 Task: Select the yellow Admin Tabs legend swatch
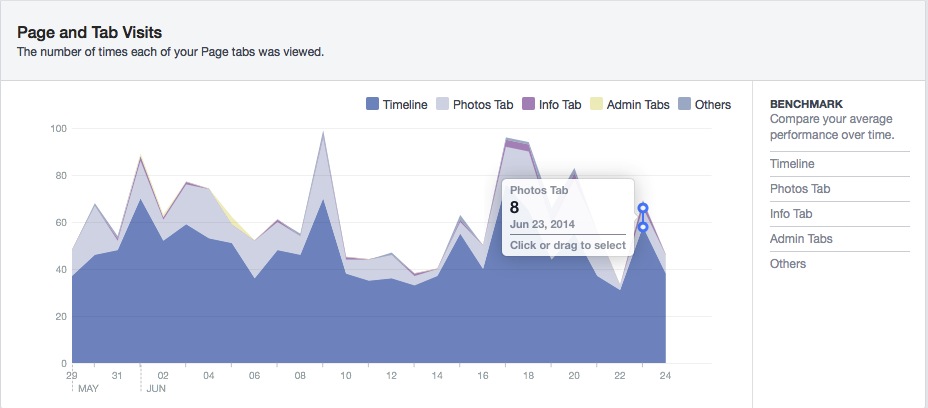click(597, 104)
